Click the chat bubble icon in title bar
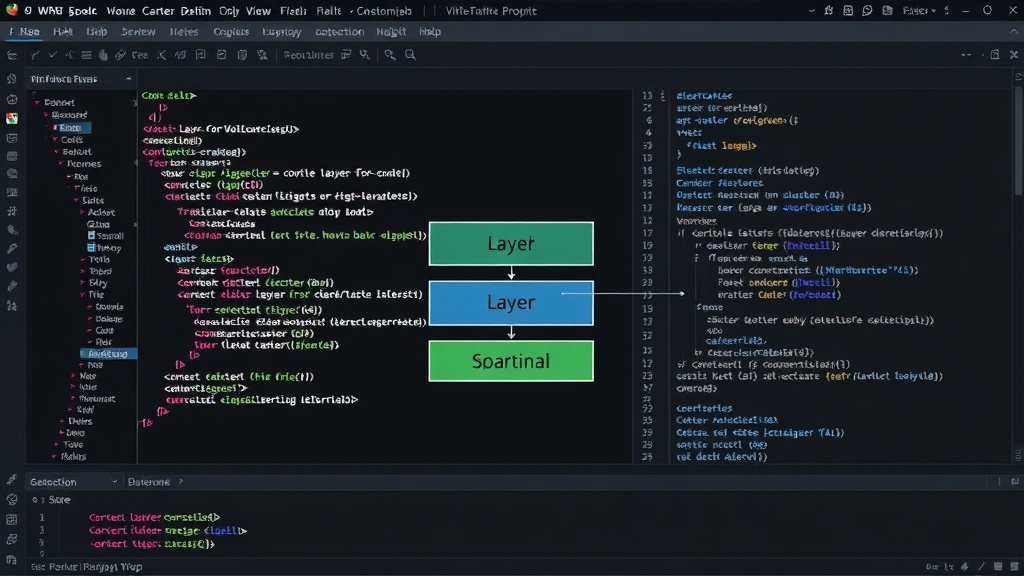Screen dimensions: 1024x576 867,10
